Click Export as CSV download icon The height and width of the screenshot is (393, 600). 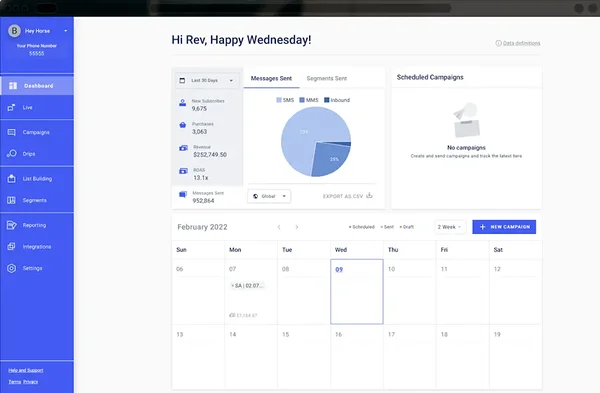[369, 196]
